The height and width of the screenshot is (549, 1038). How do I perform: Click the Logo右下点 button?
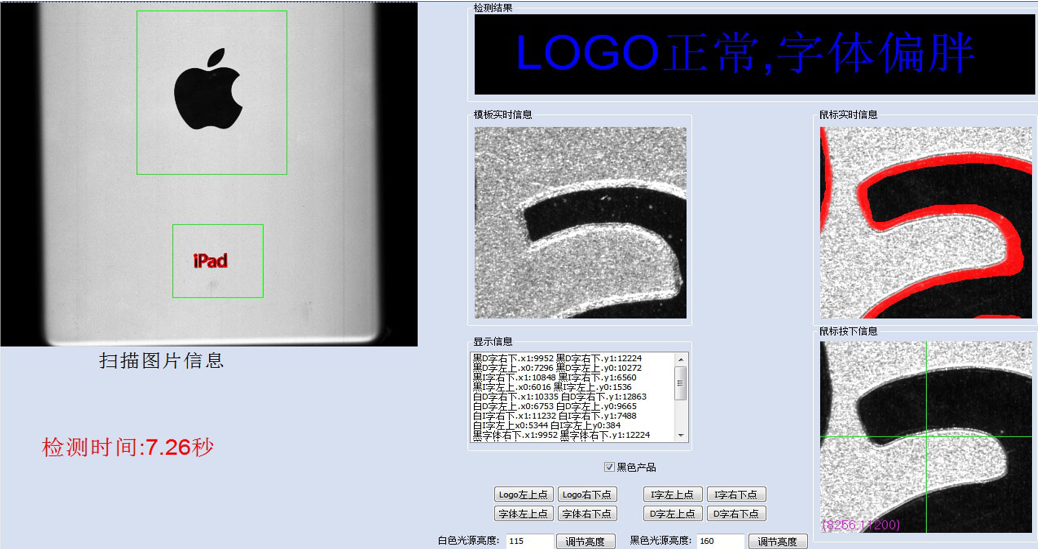tap(587, 494)
